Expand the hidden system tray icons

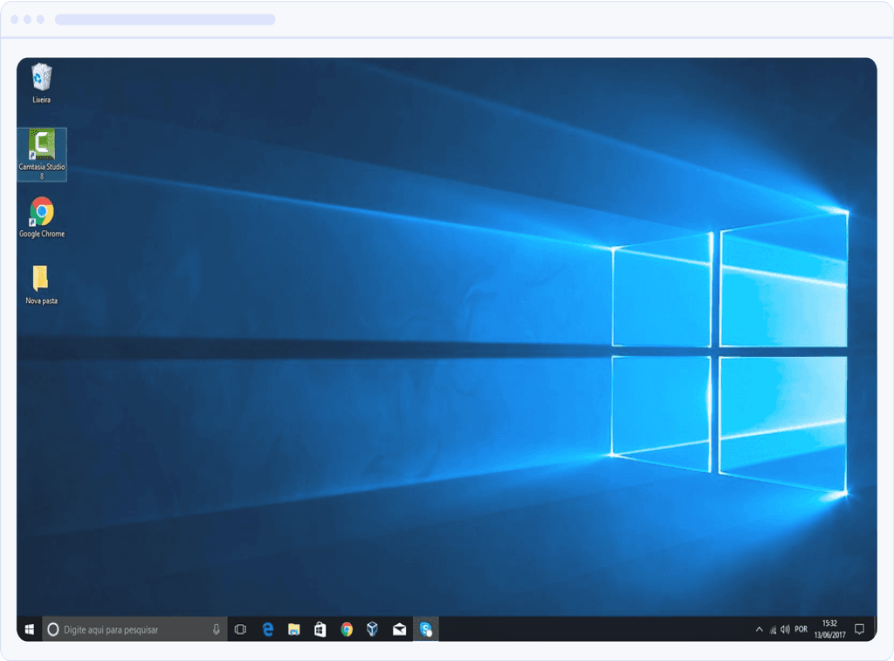click(x=759, y=629)
